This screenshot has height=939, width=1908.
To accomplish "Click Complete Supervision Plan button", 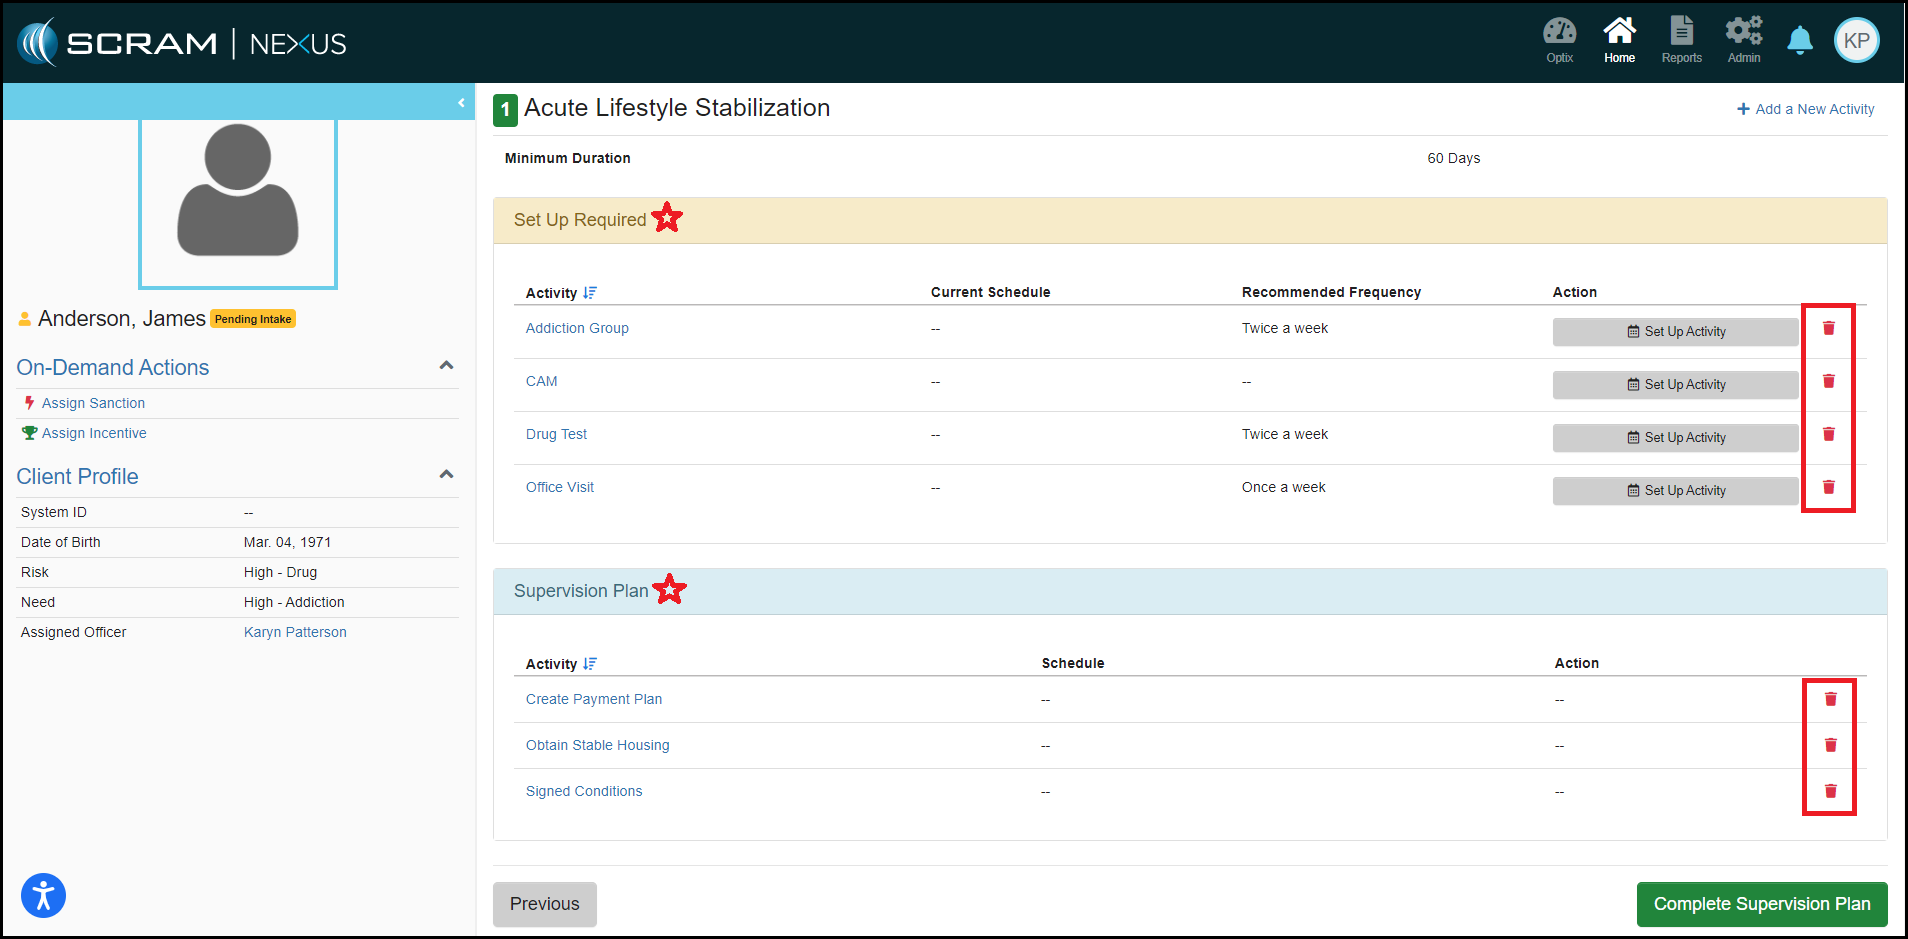I will (1761, 904).
